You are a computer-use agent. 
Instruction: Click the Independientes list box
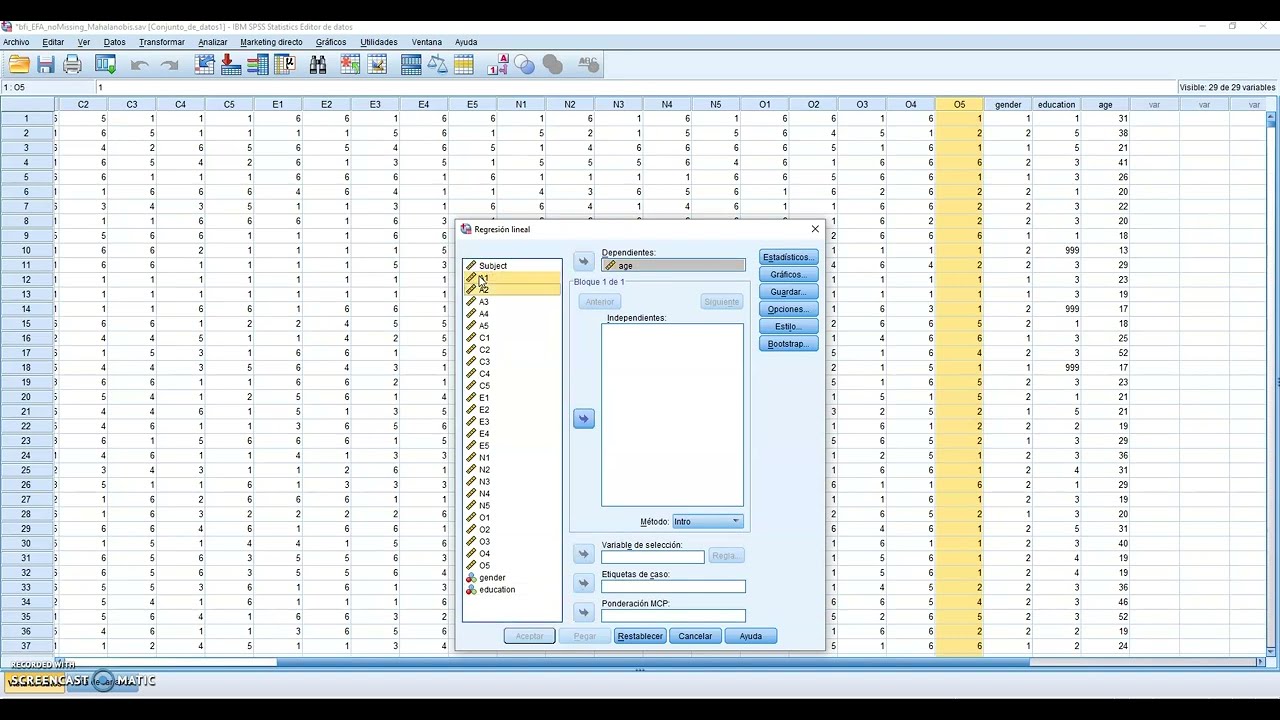tap(673, 415)
